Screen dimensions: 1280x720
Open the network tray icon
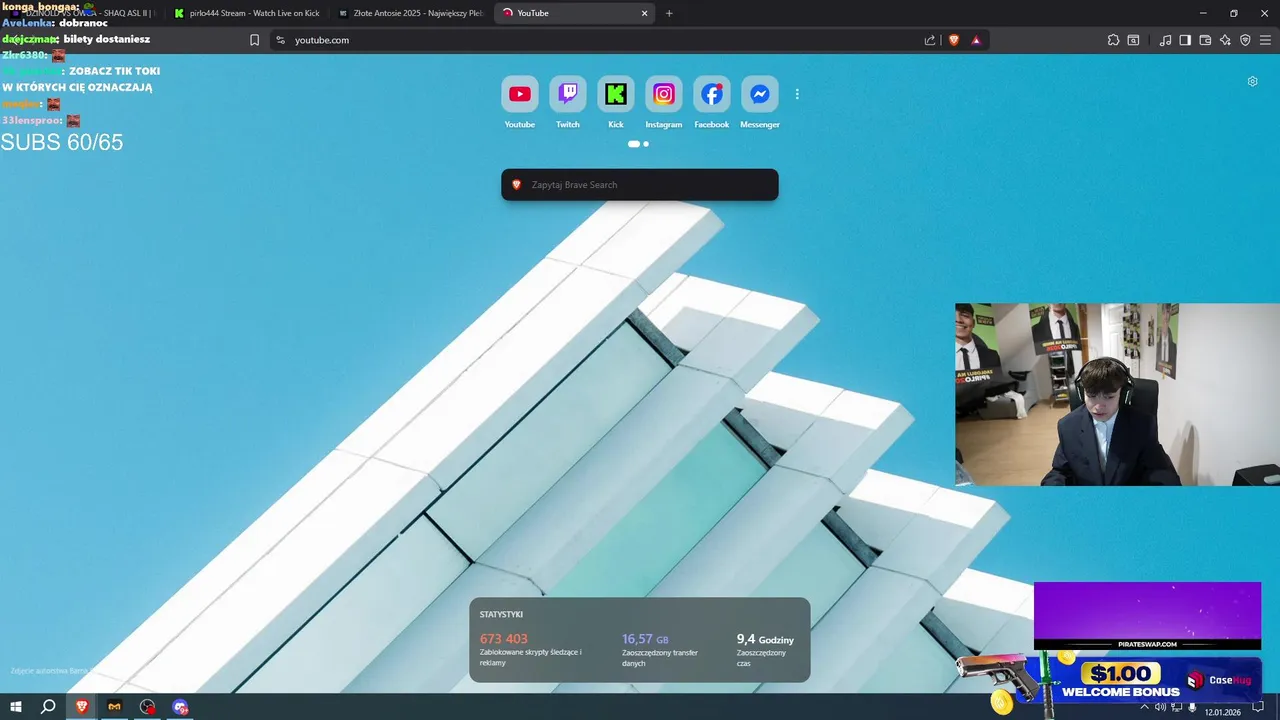1177,707
